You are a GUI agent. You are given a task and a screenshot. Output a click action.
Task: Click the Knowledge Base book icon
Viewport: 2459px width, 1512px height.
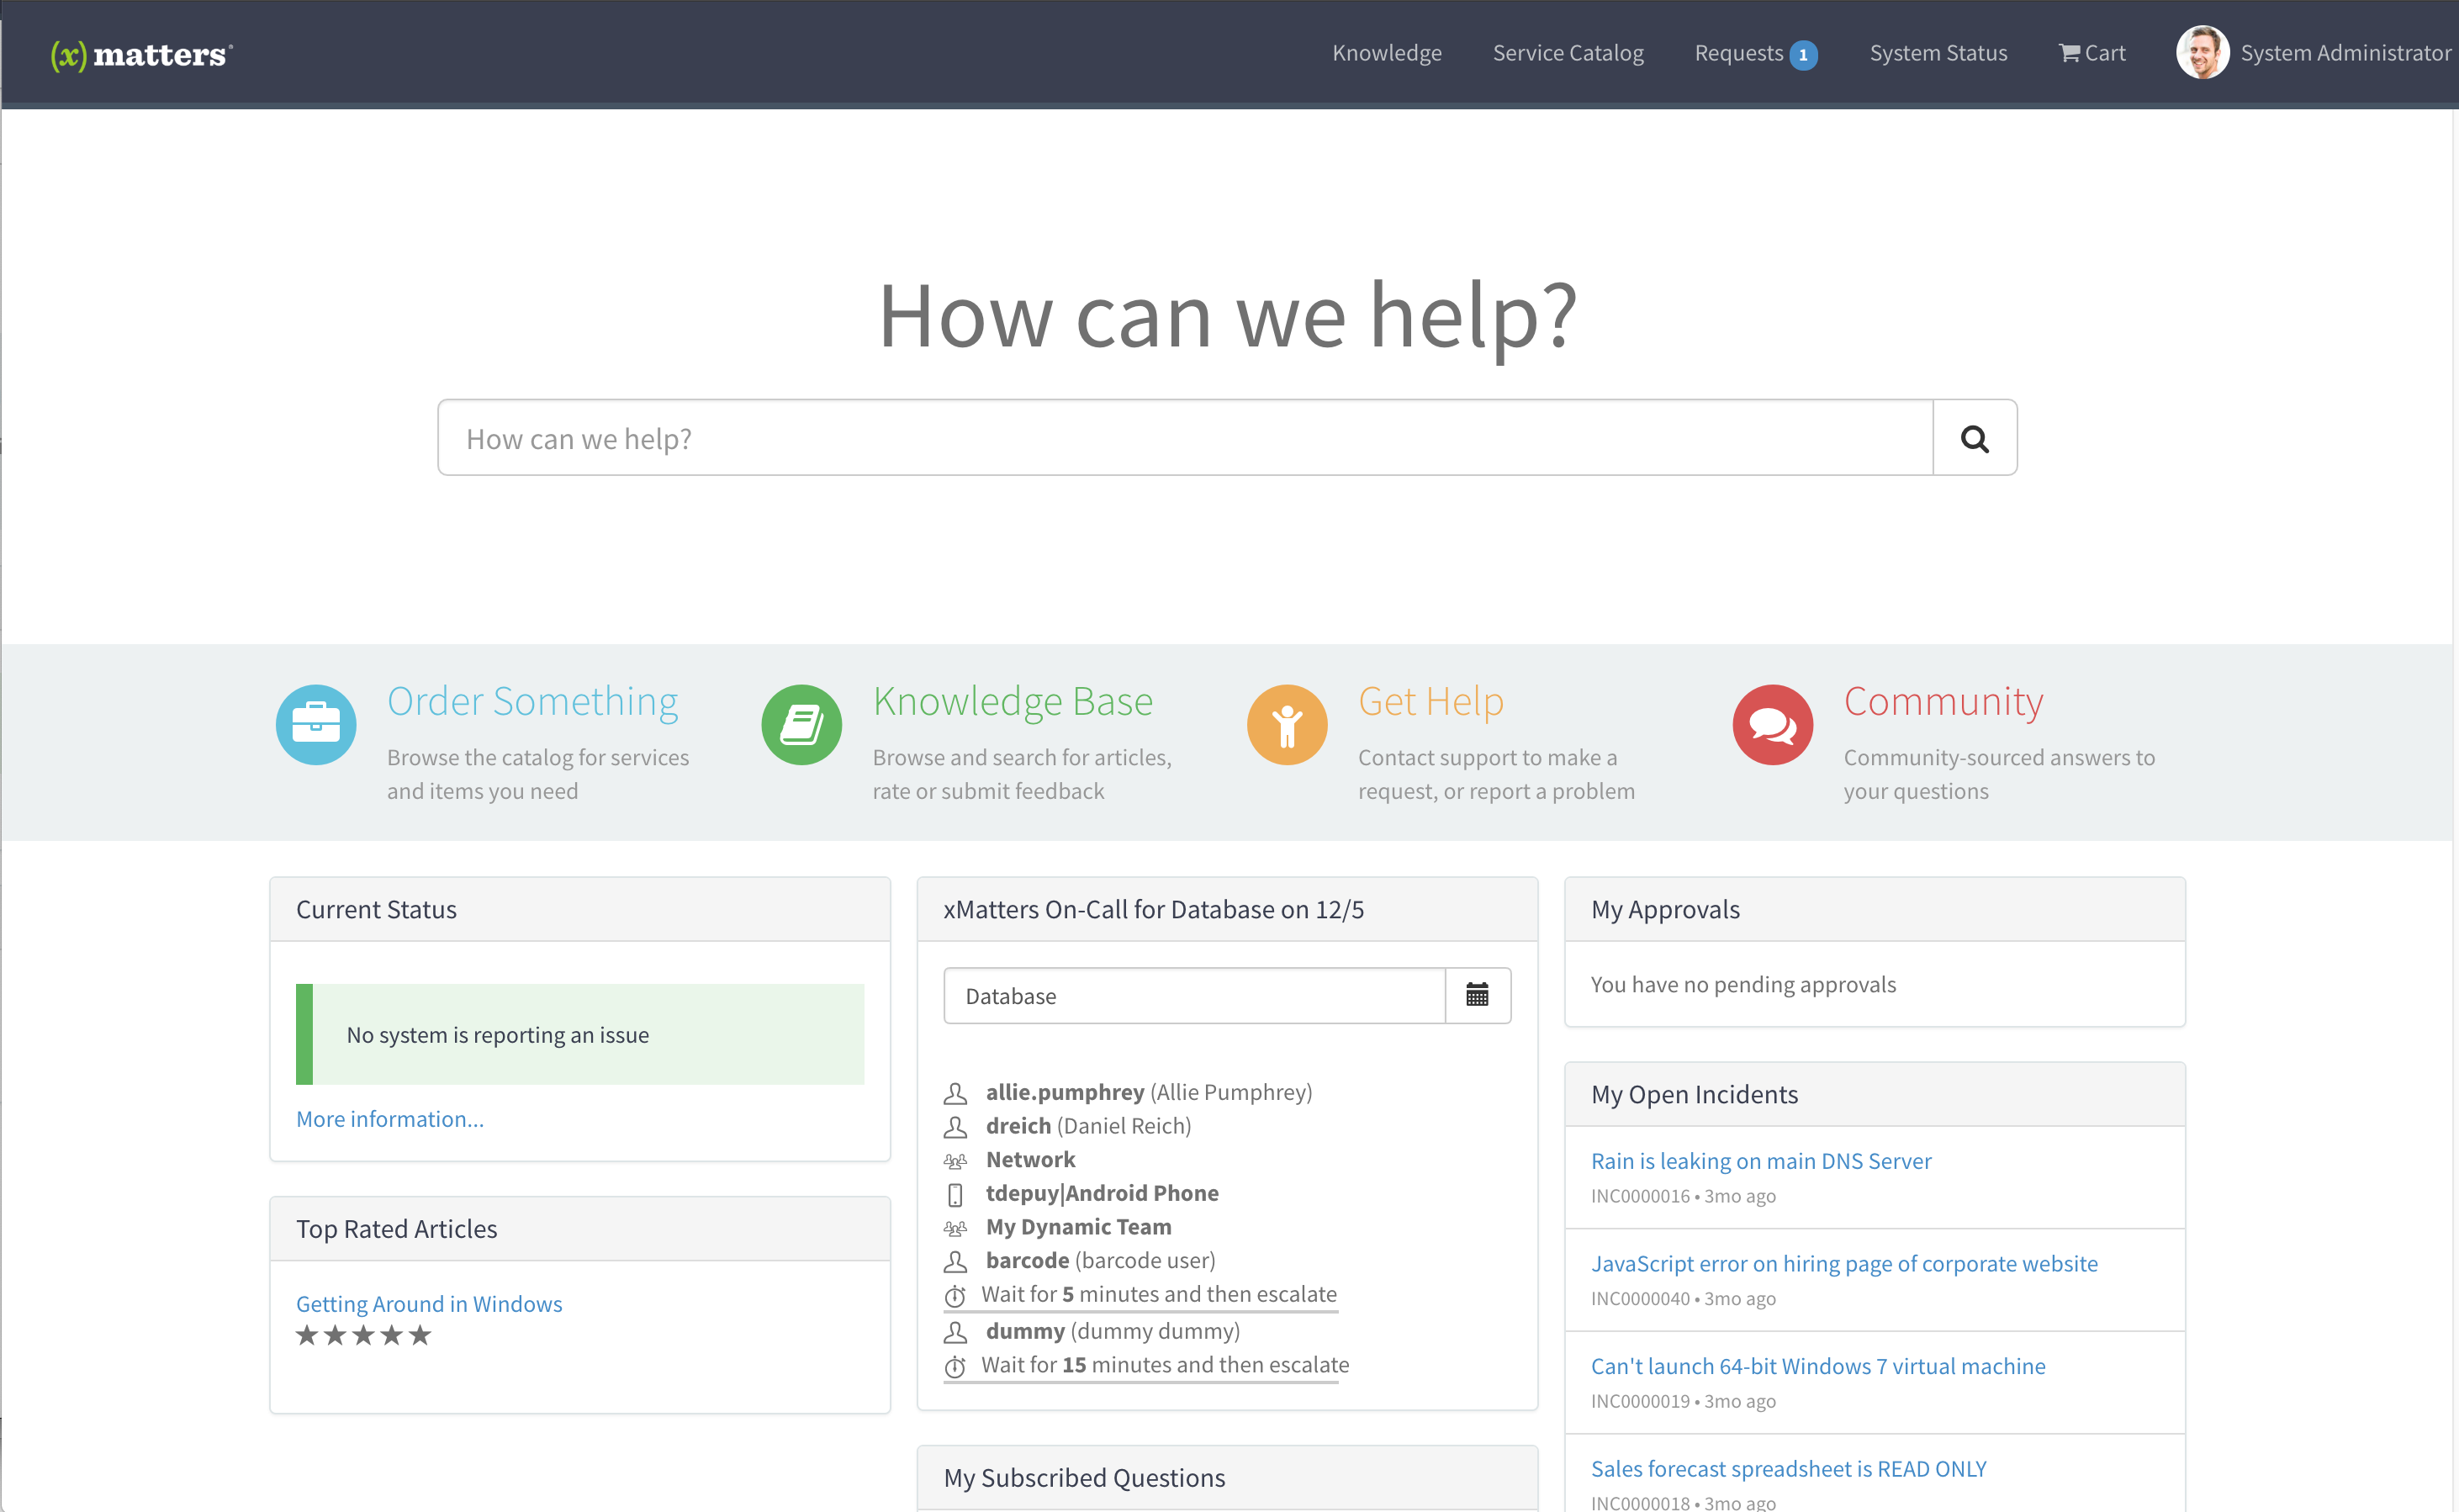point(801,724)
